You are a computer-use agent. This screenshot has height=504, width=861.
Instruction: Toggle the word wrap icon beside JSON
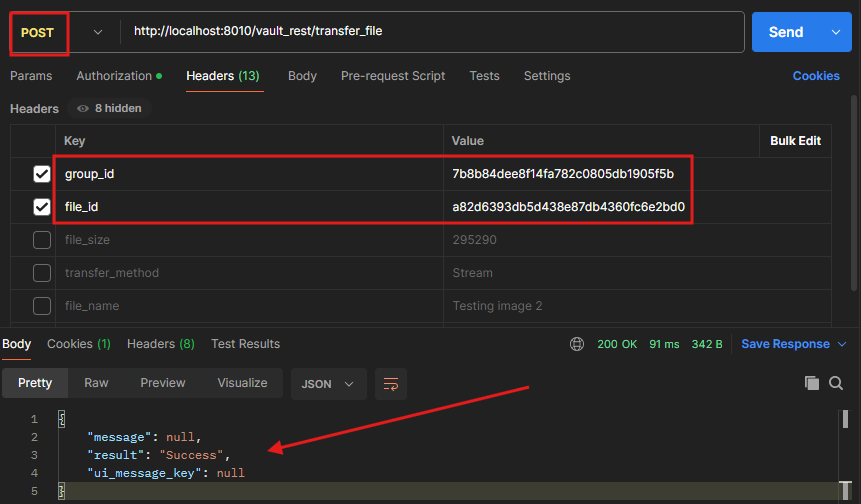click(391, 384)
